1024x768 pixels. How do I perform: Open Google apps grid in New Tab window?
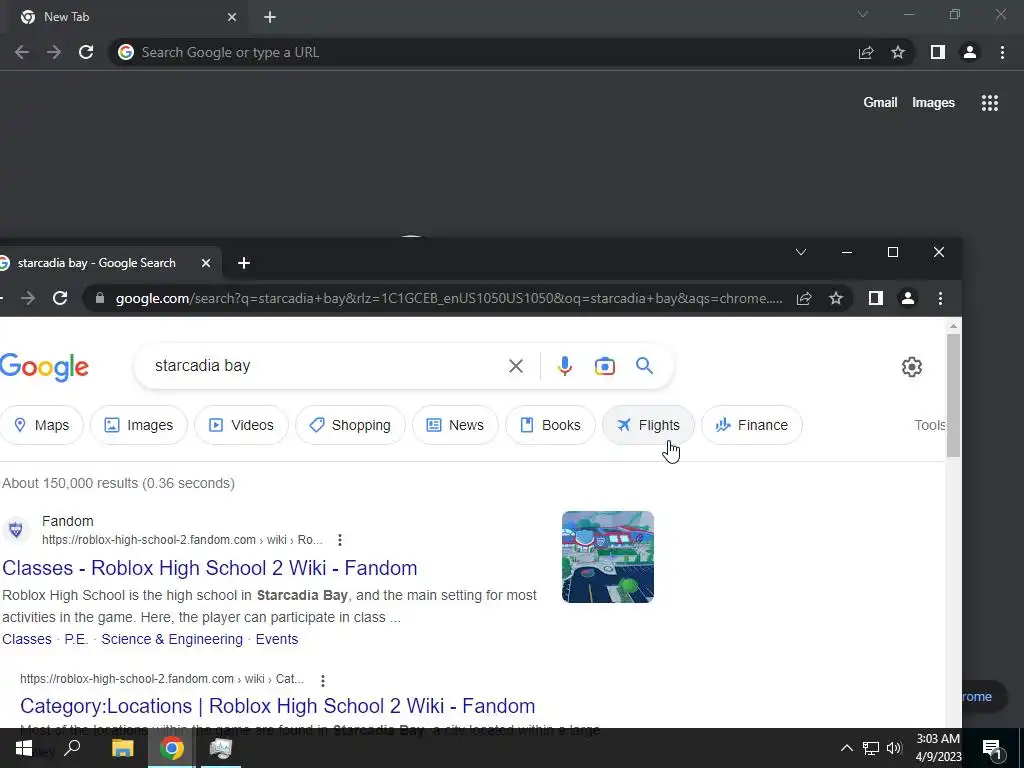click(990, 103)
